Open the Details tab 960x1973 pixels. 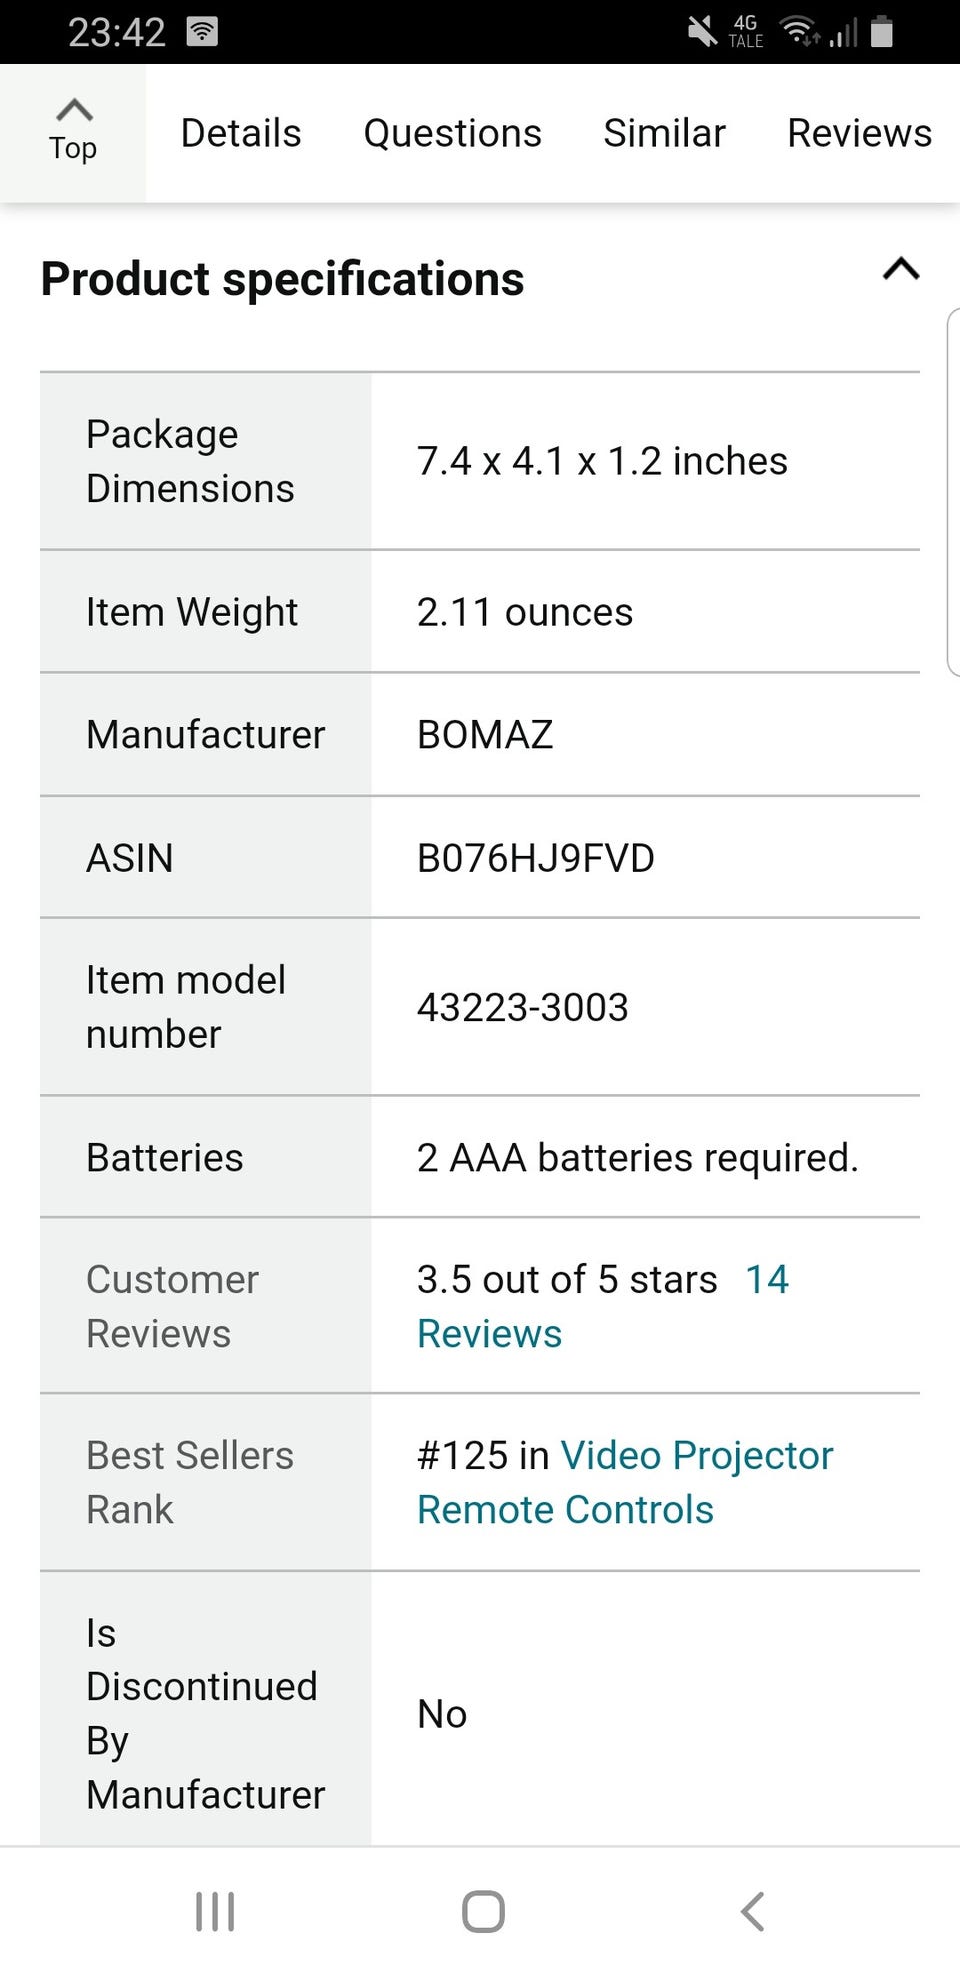coord(240,133)
